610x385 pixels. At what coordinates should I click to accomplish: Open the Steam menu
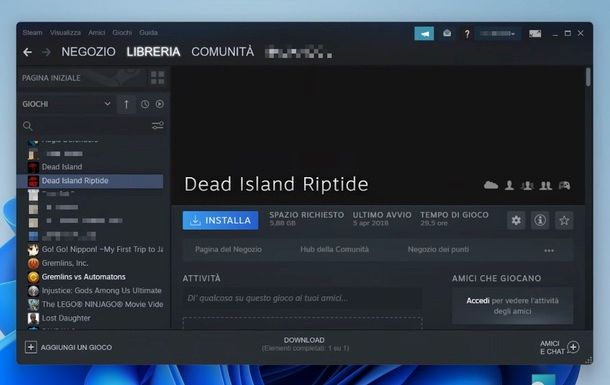32,33
